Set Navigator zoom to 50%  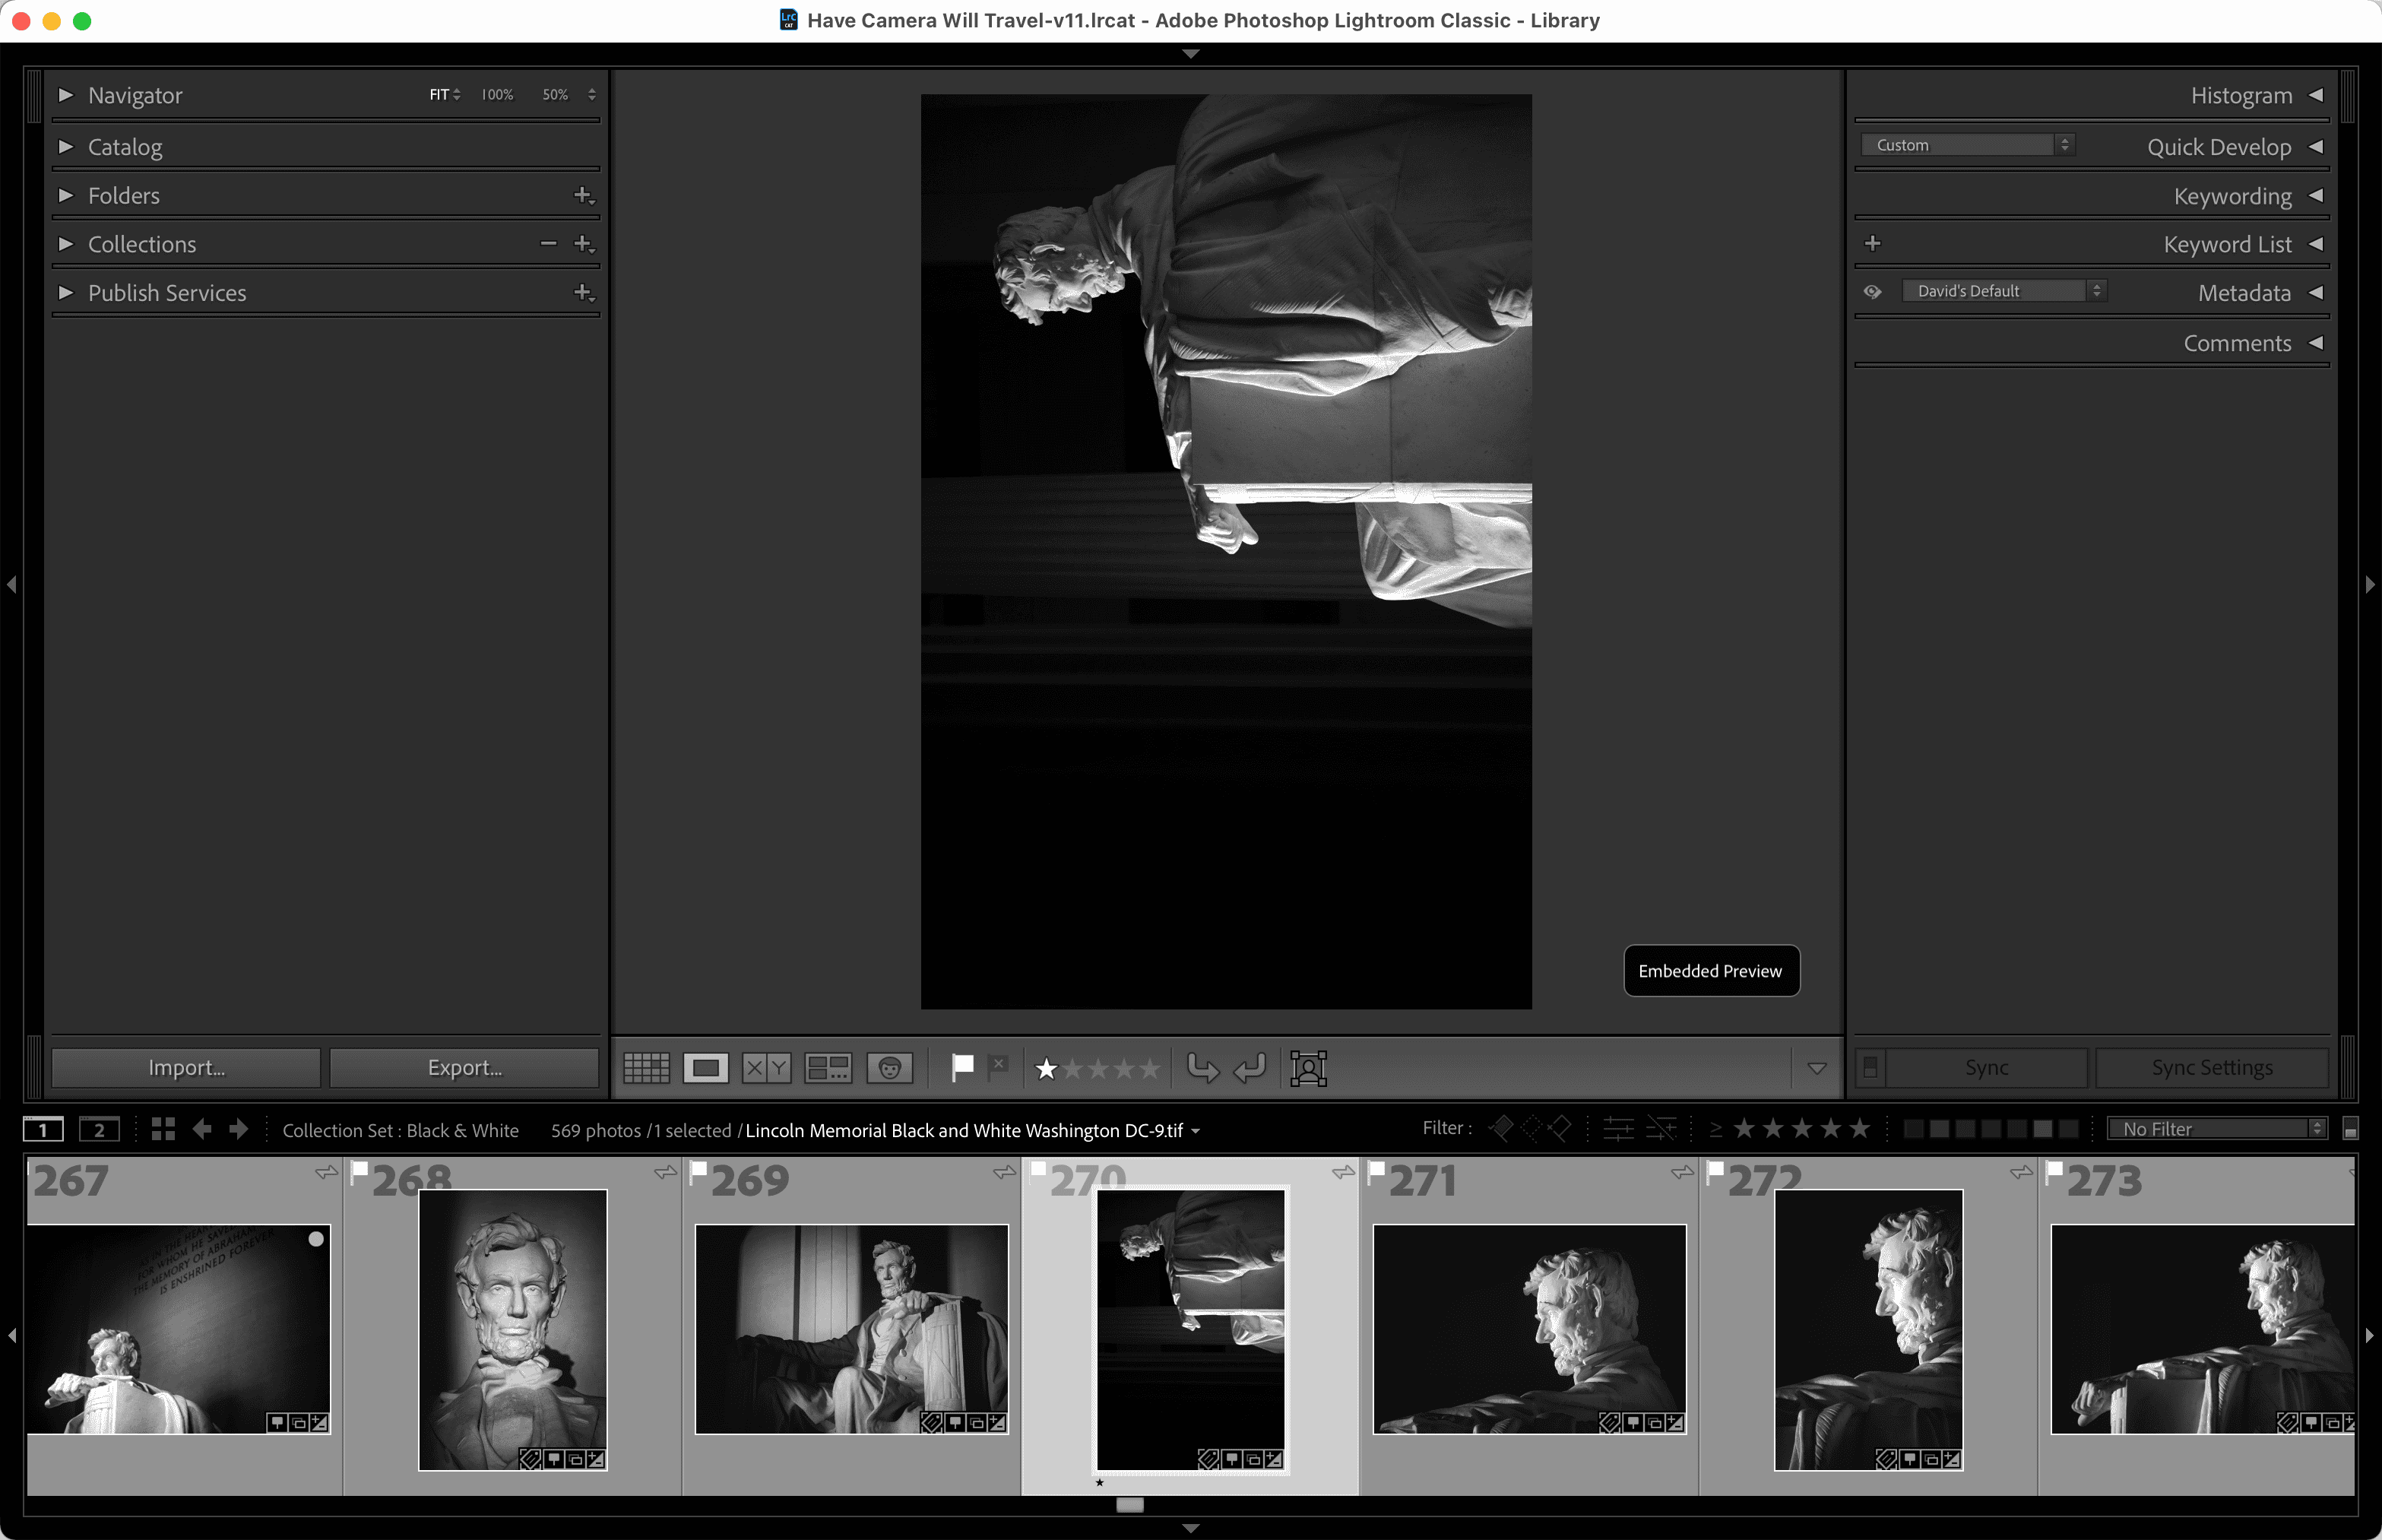tap(555, 94)
